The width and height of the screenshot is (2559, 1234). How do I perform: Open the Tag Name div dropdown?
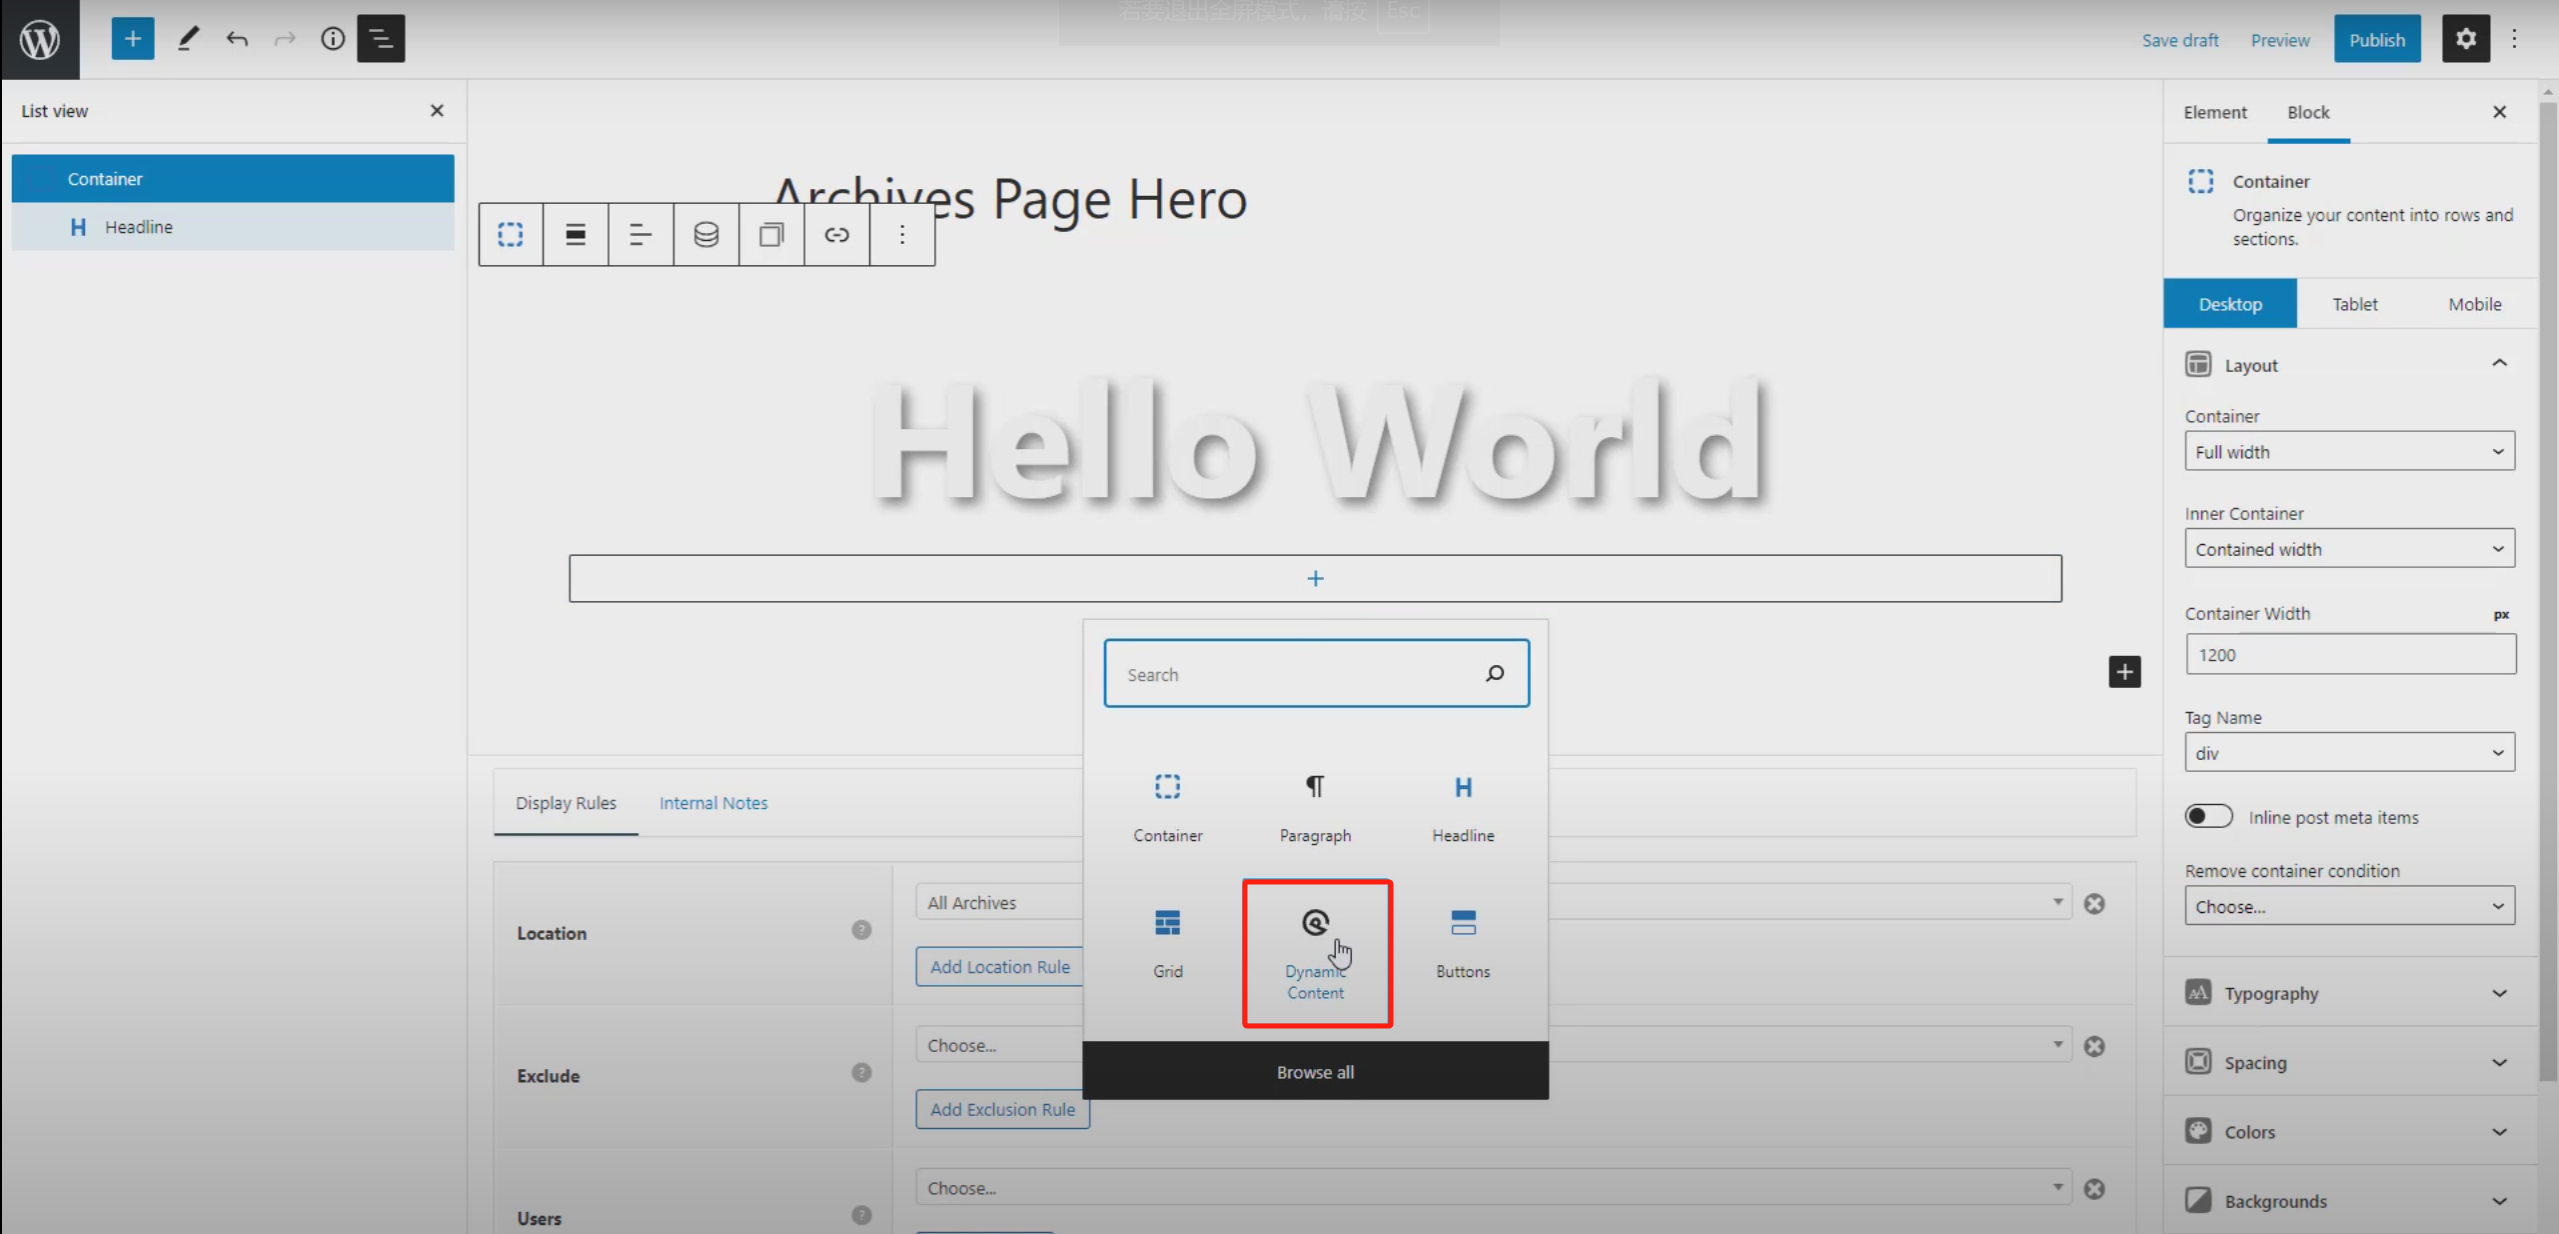pyautogui.click(x=2349, y=753)
